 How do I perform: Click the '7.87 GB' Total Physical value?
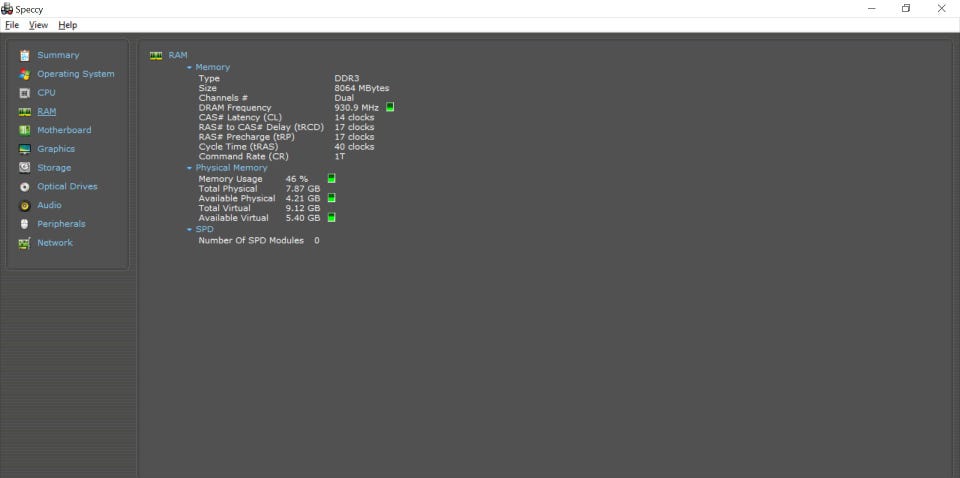click(302, 189)
